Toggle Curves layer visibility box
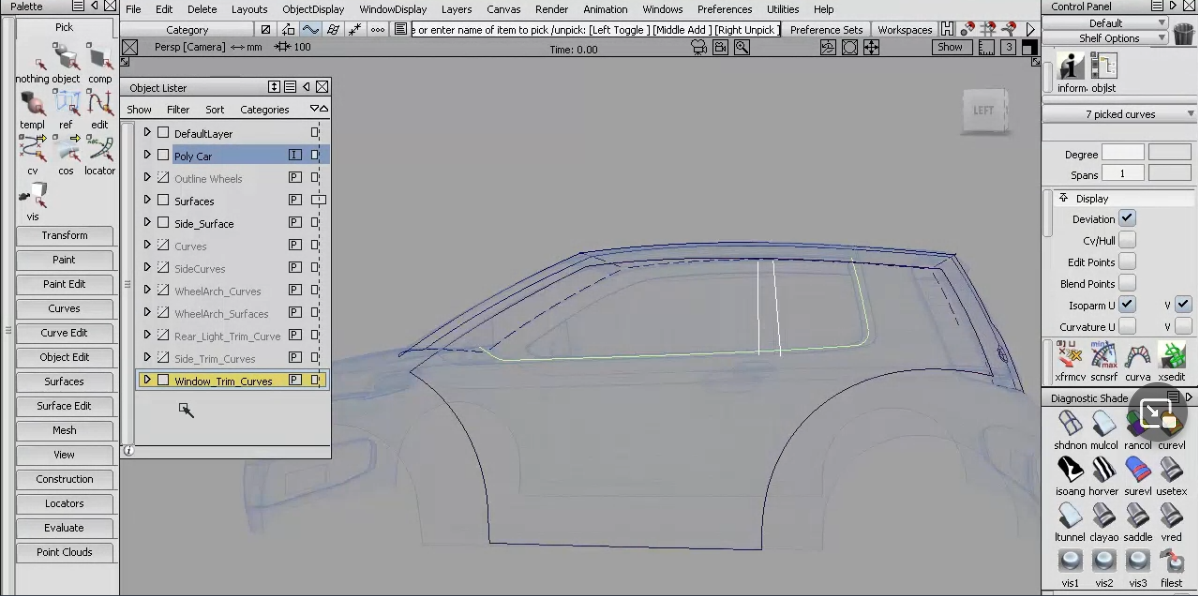This screenshot has width=1198, height=596. click(x=163, y=245)
